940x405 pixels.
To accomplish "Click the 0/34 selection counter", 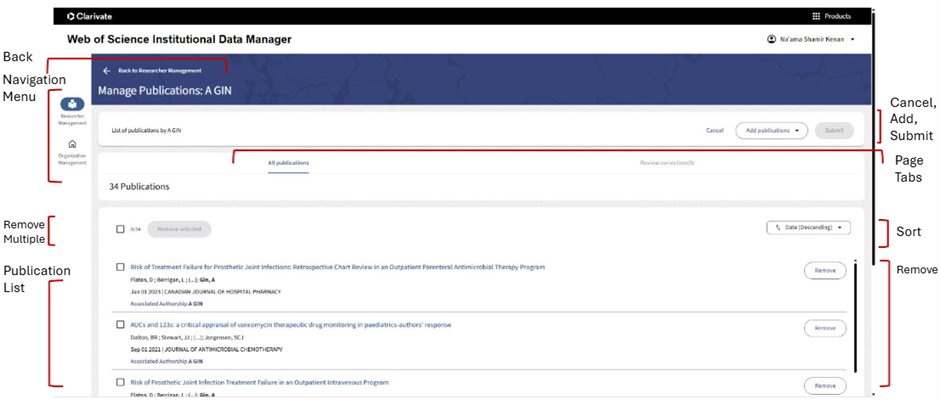I will pyautogui.click(x=135, y=229).
